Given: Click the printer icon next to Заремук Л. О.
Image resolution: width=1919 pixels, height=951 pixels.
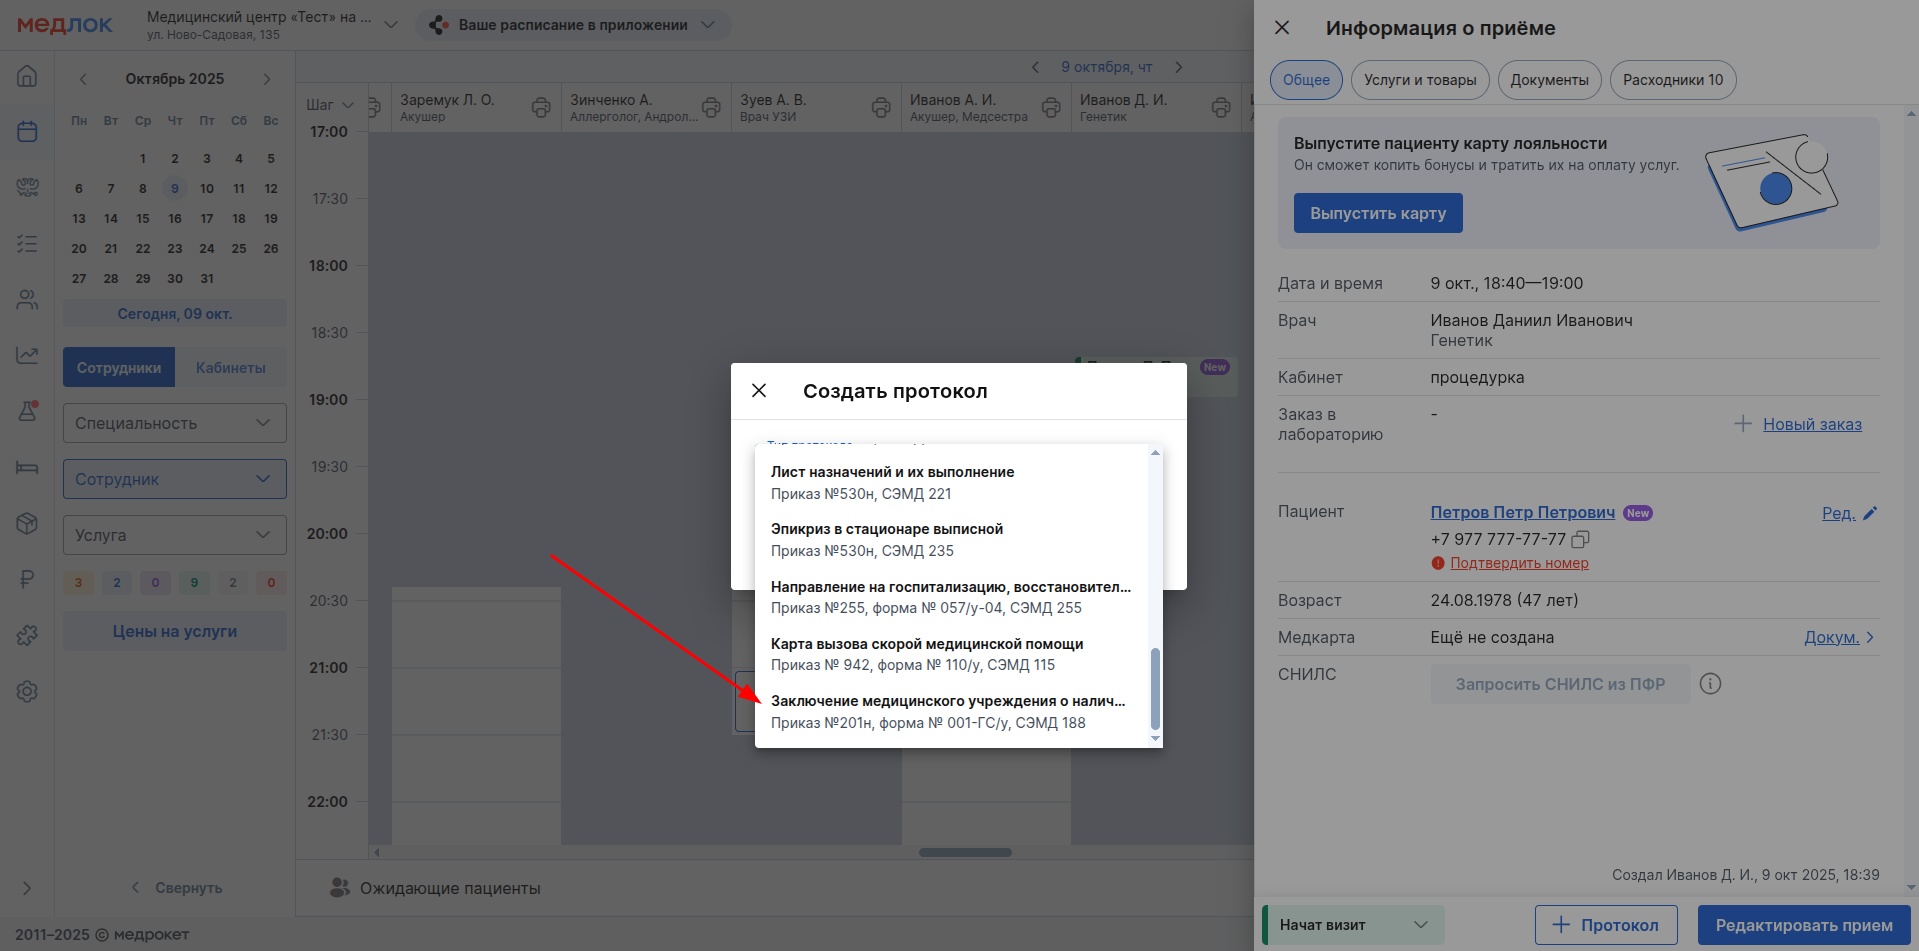Looking at the screenshot, I should 541,107.
